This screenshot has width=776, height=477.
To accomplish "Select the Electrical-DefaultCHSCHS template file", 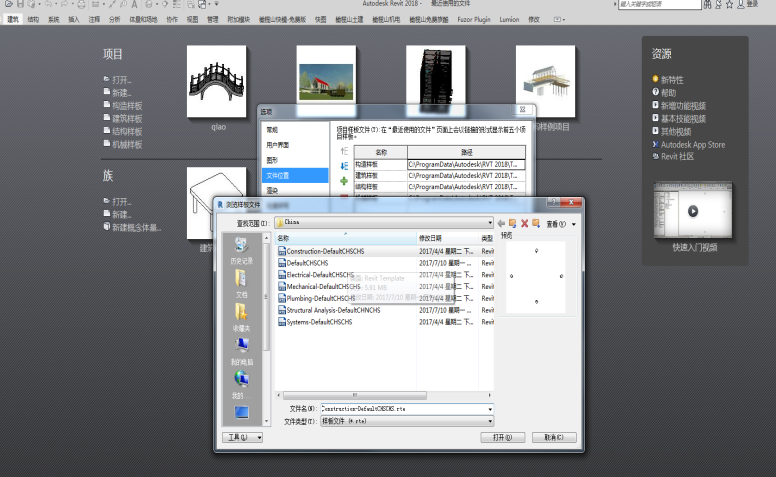I will point(316,275).
